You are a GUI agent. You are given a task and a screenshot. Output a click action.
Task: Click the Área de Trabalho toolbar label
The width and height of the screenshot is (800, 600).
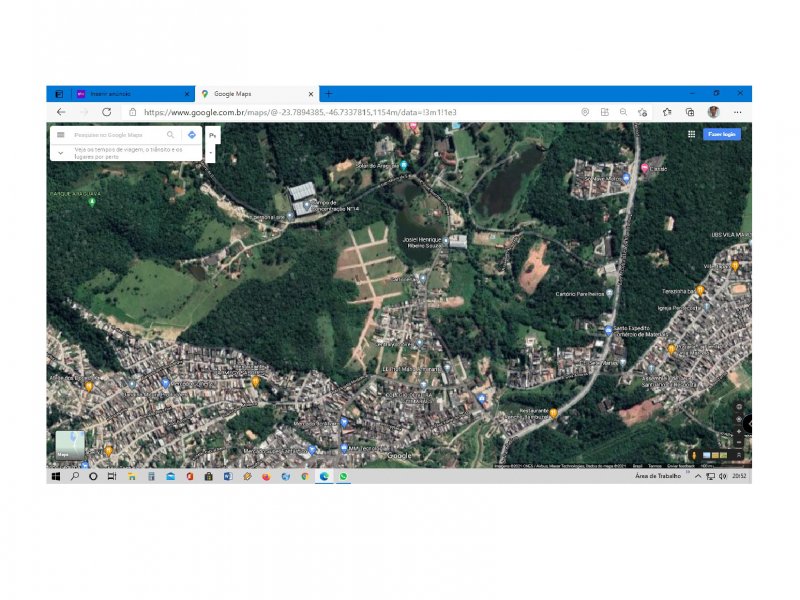[x=658, y=476]
